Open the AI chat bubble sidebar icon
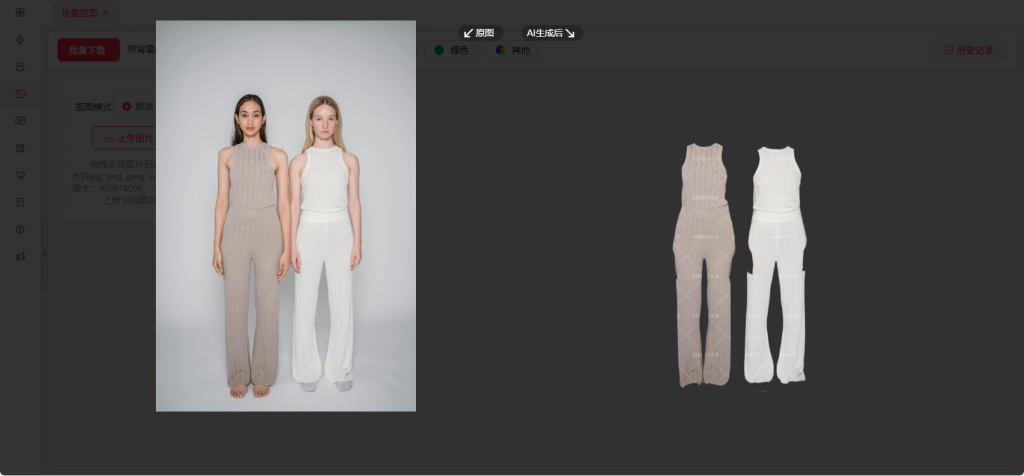Screen dimensions: 1024x476 (20, 121)
